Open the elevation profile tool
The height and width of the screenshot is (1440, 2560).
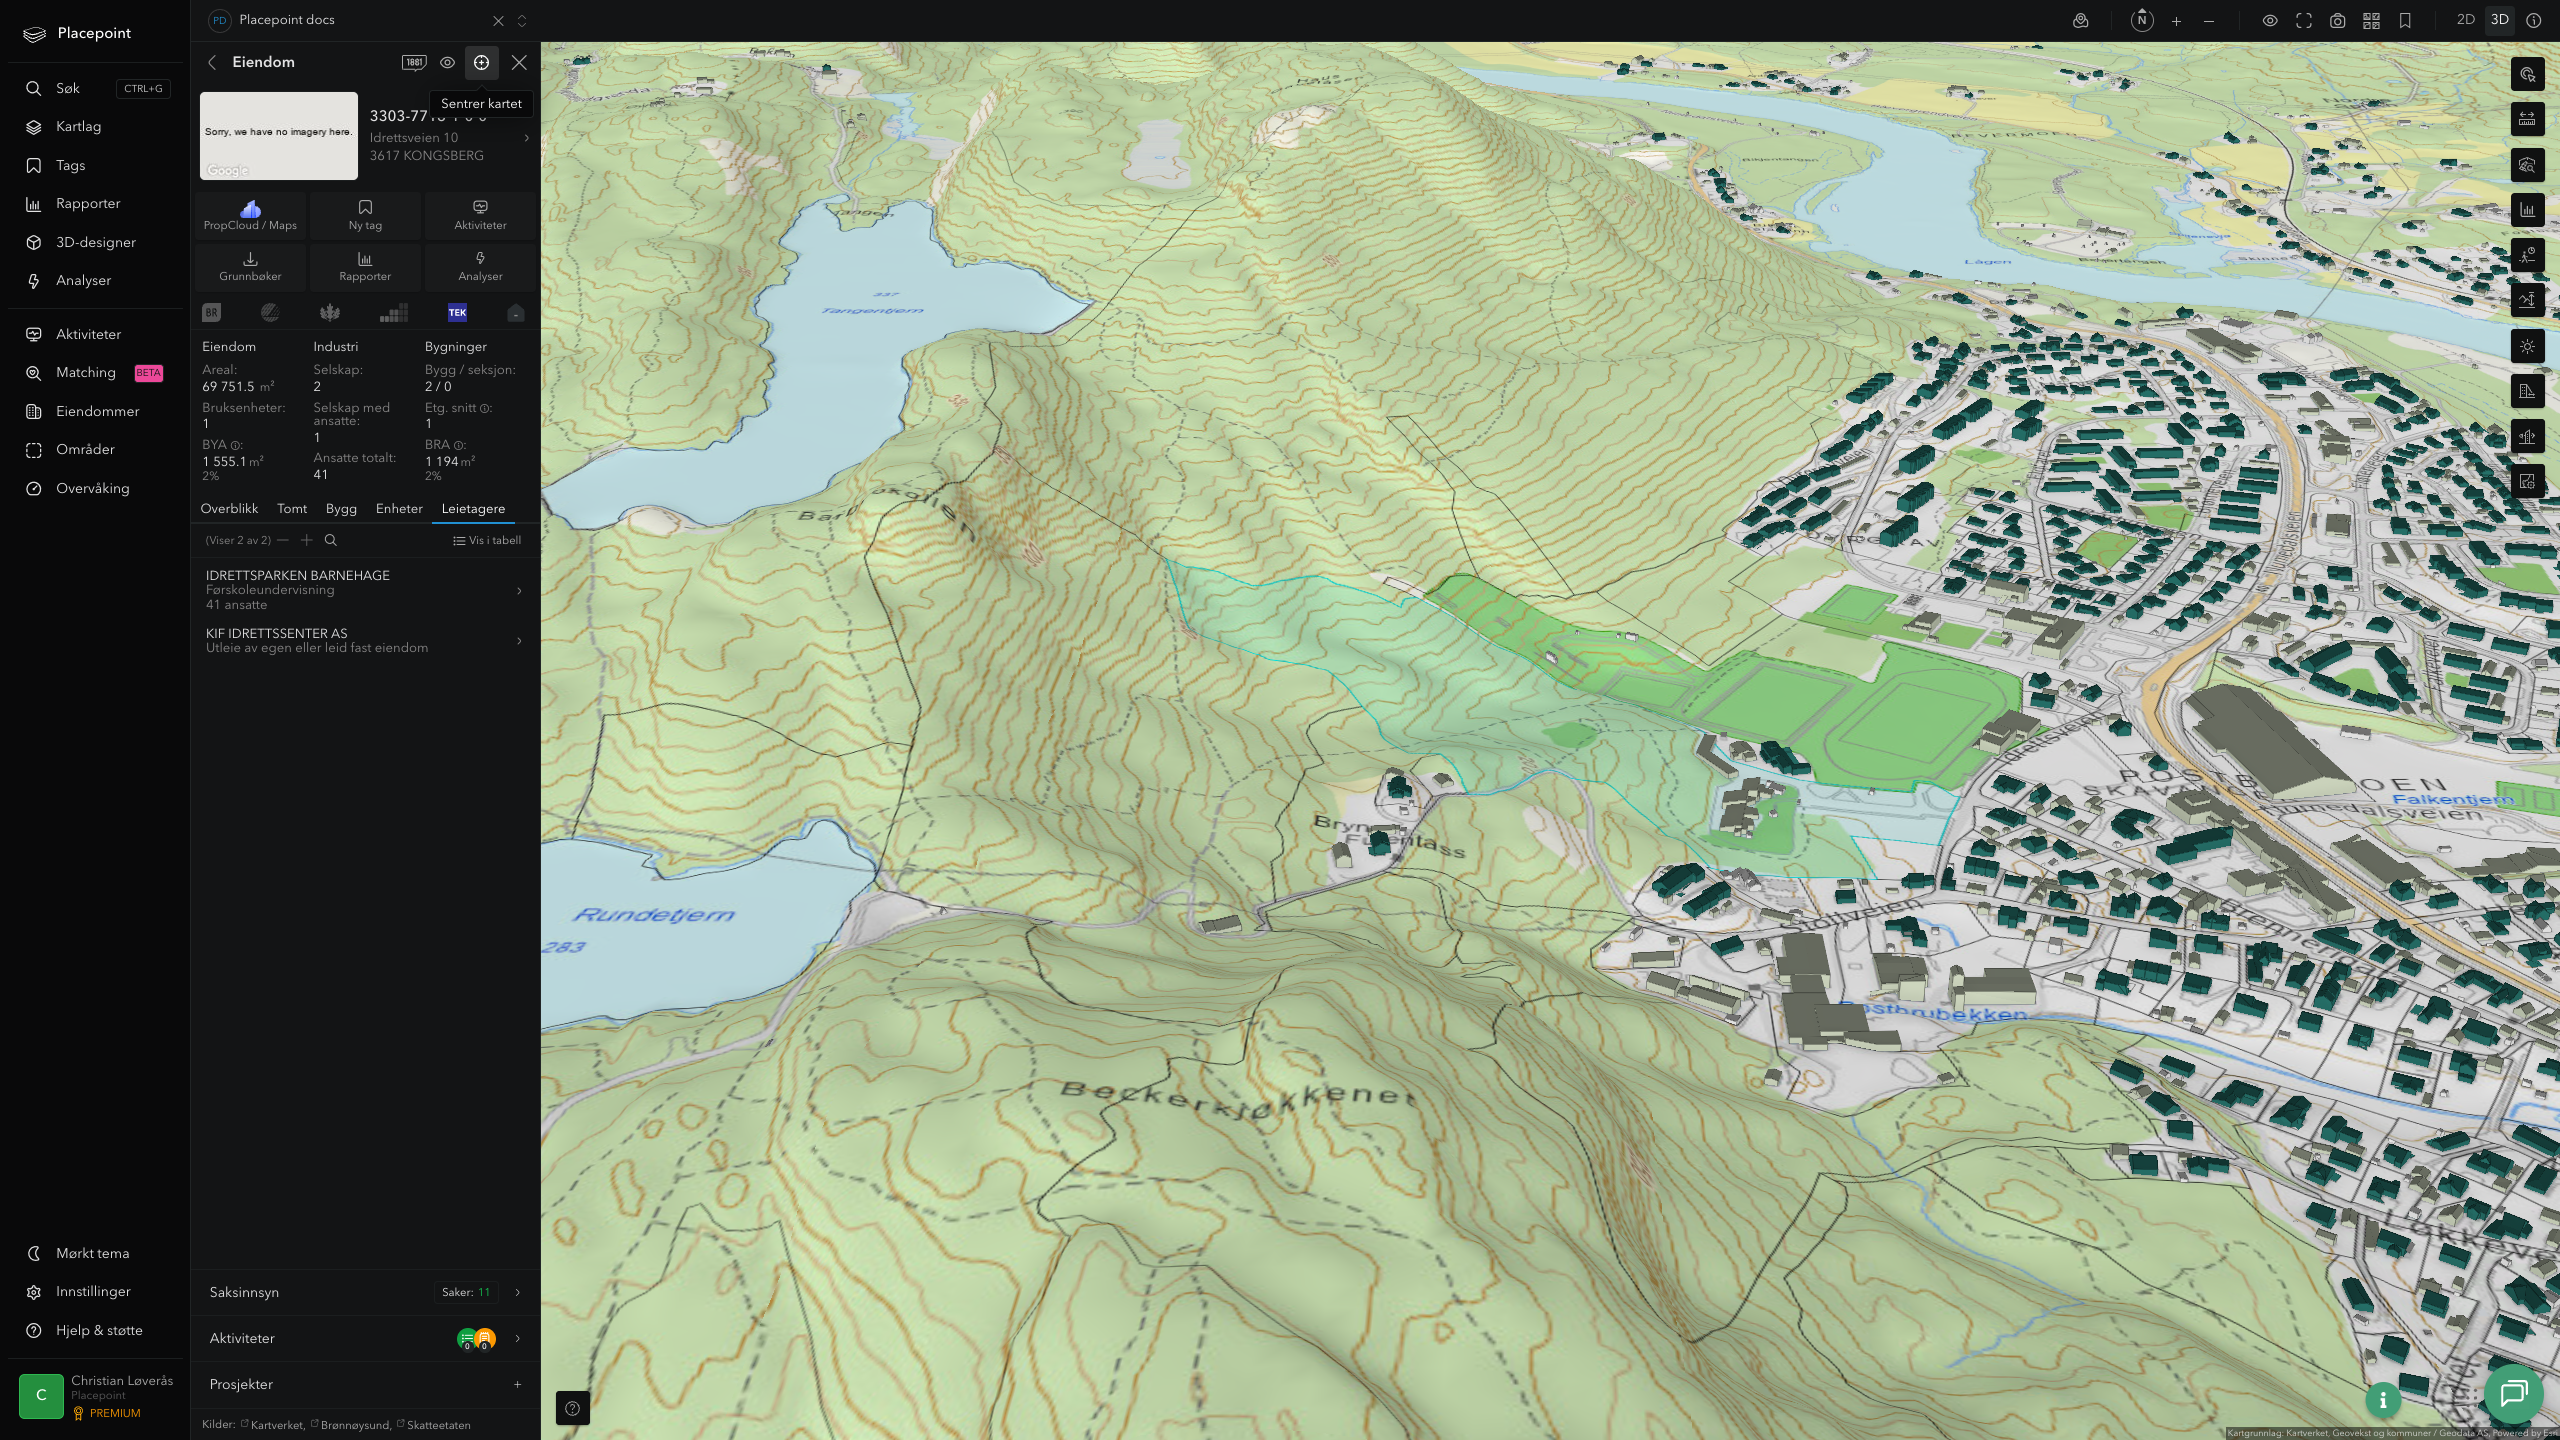tap(2527, 300)
